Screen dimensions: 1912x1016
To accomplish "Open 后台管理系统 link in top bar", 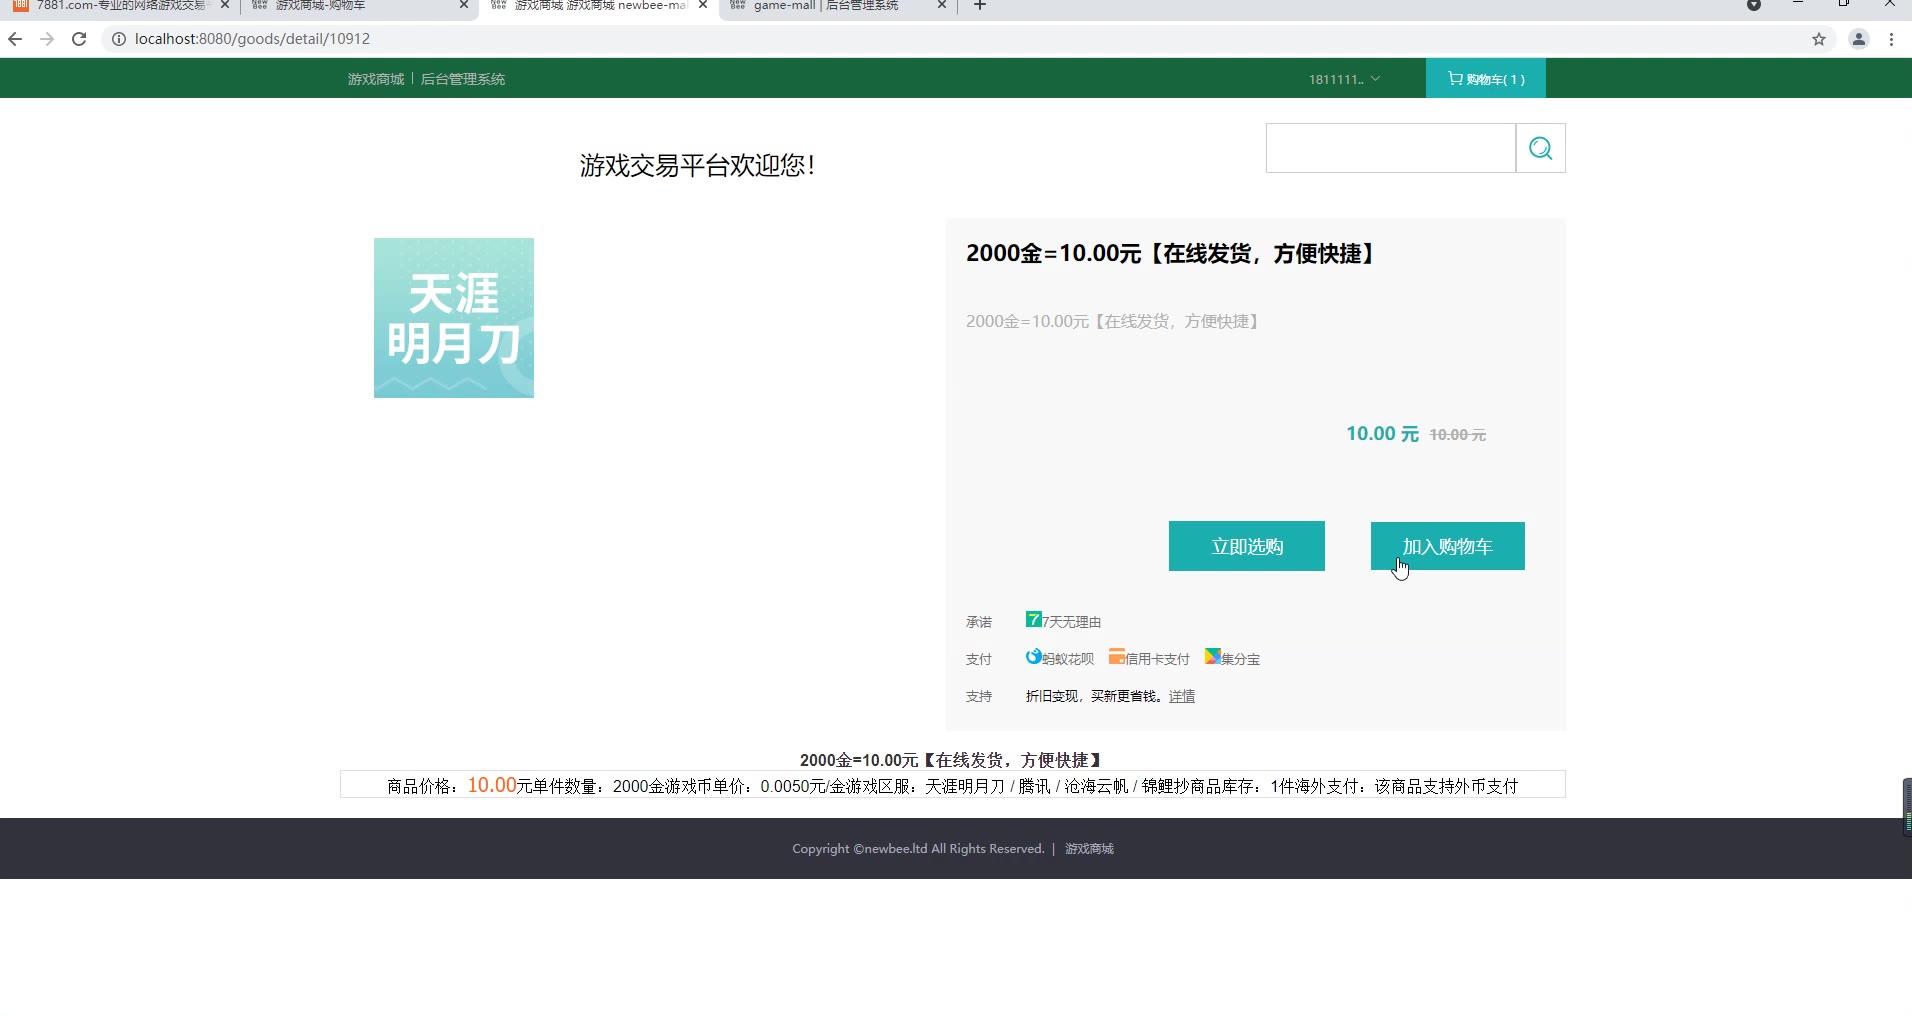I will pos(462,79).
